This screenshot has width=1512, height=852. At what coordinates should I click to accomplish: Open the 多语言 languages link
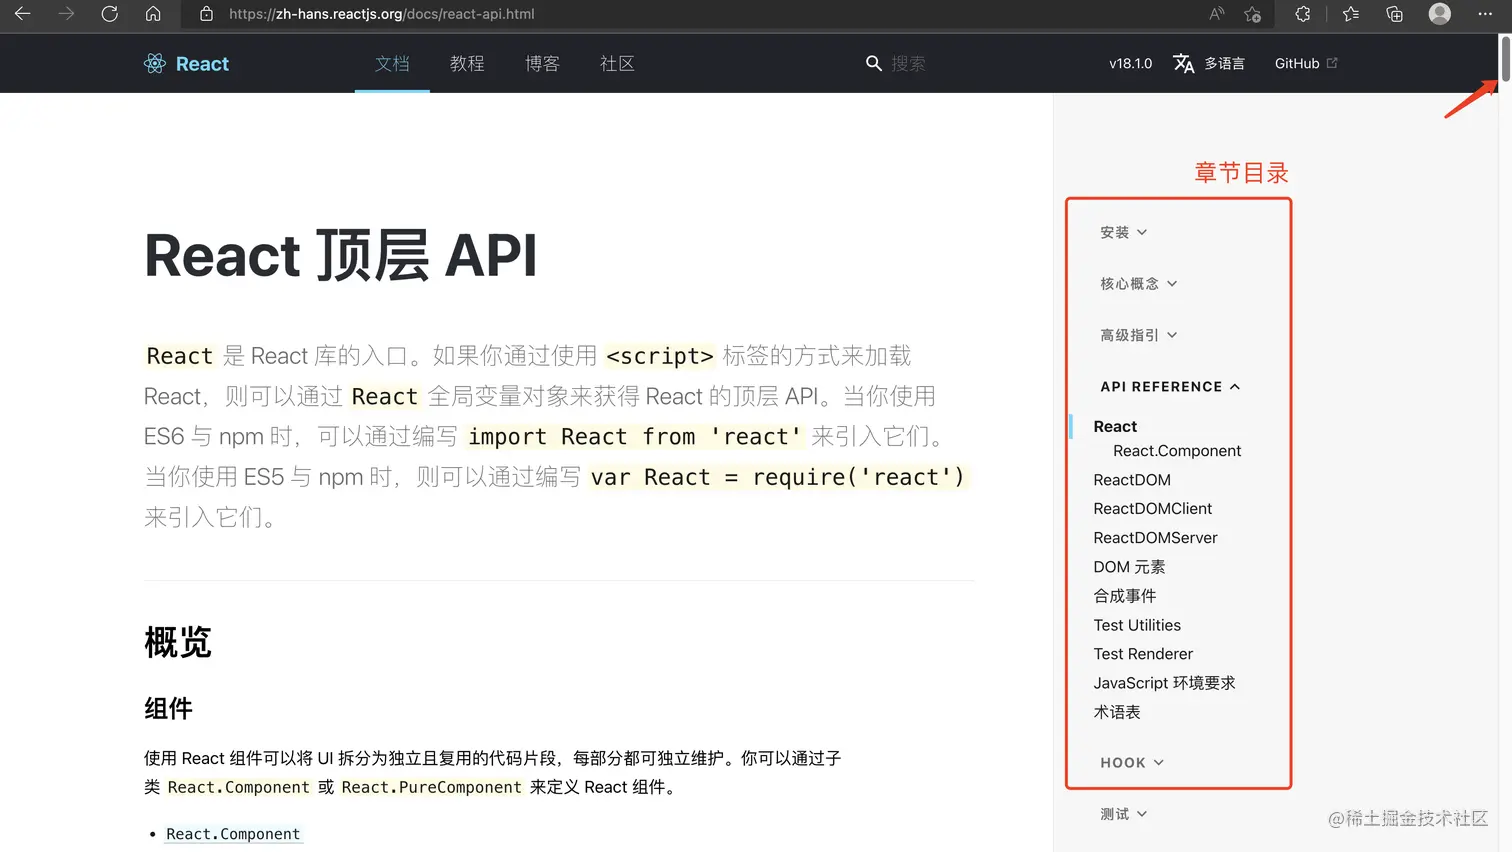[x=1224, y=63]
